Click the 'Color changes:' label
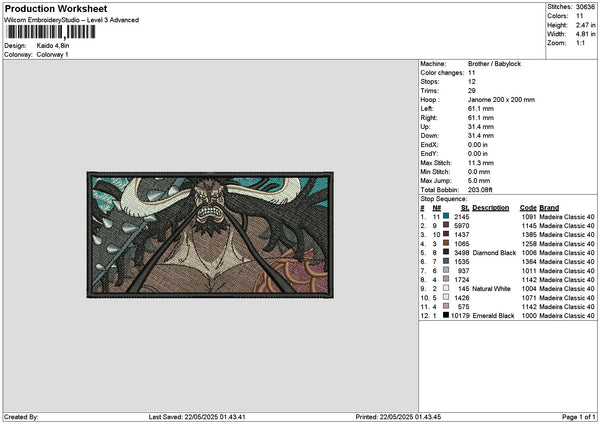This screenshot has width=600, height=424. click(x=442, y=73)
